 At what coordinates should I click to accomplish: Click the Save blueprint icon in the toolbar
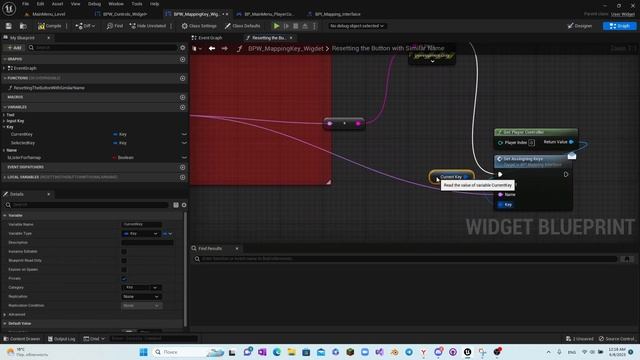coord(9,26)
